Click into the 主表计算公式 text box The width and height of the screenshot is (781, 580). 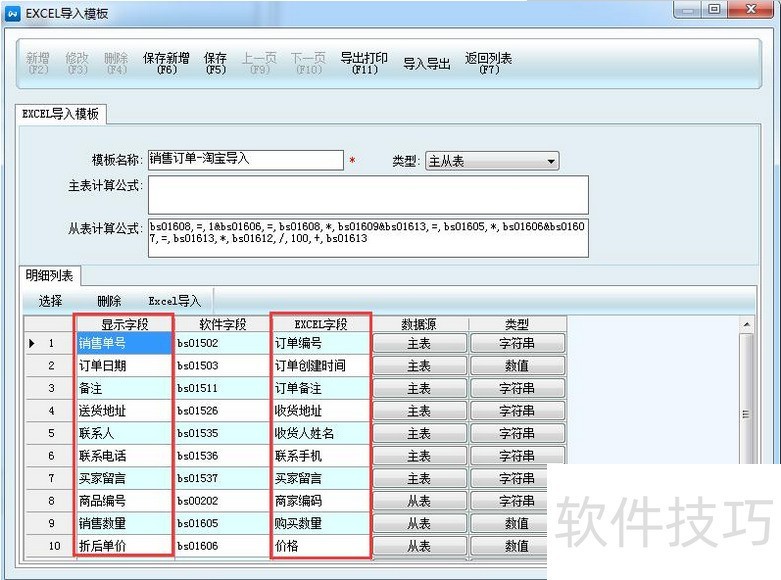[368, 195]
